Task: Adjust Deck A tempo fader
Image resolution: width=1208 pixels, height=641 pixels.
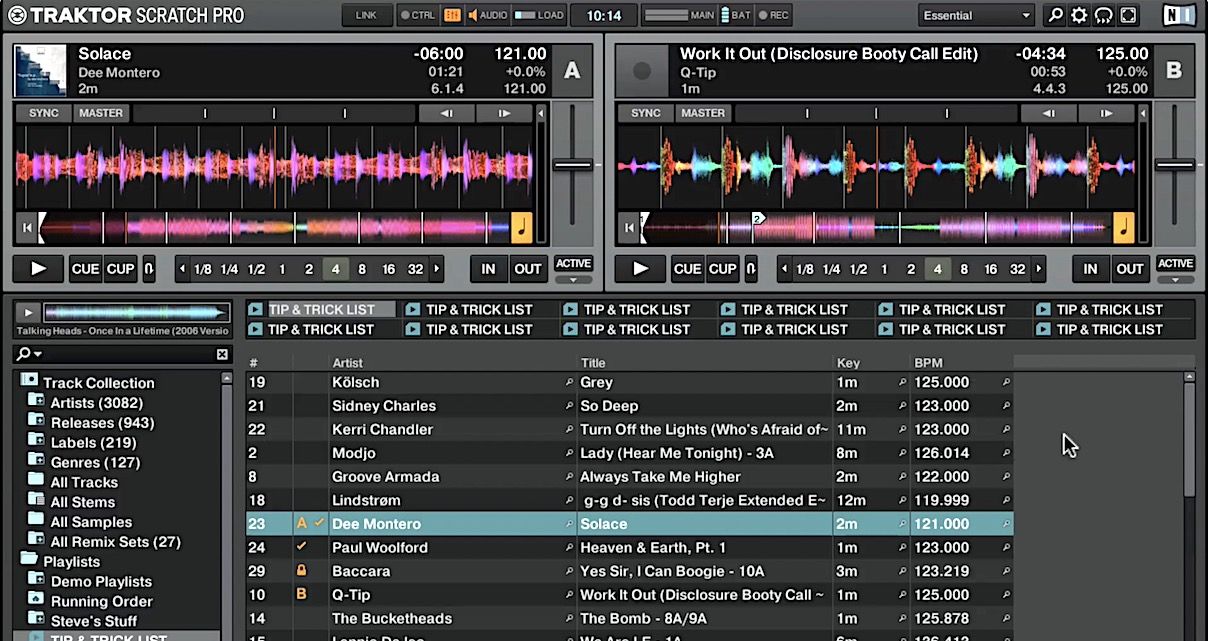Action: click(573, 165)
